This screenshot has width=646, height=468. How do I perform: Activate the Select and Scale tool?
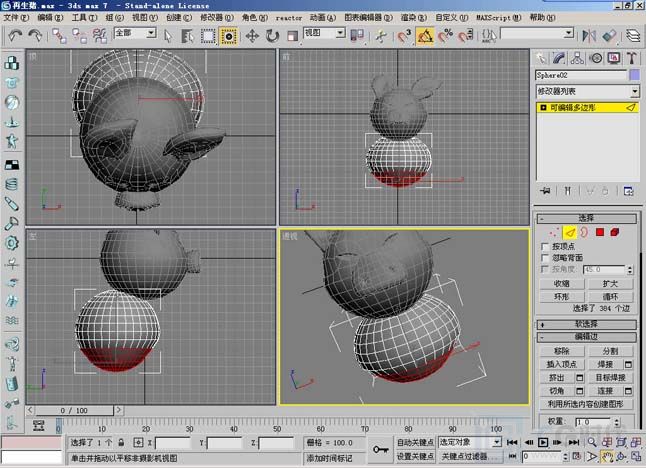point(292,36)
